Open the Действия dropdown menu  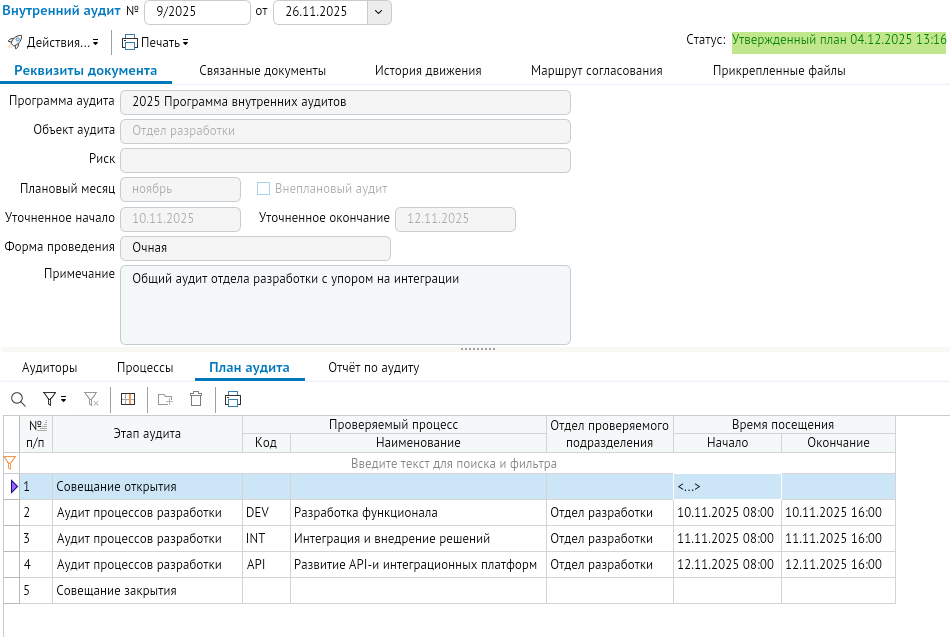point(53,42)
